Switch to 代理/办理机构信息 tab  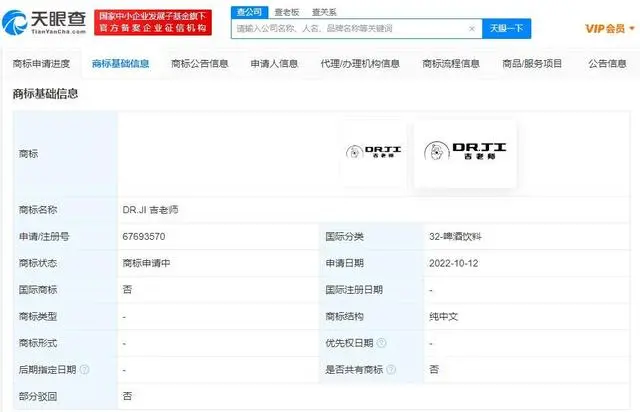[x=360, y=64]
